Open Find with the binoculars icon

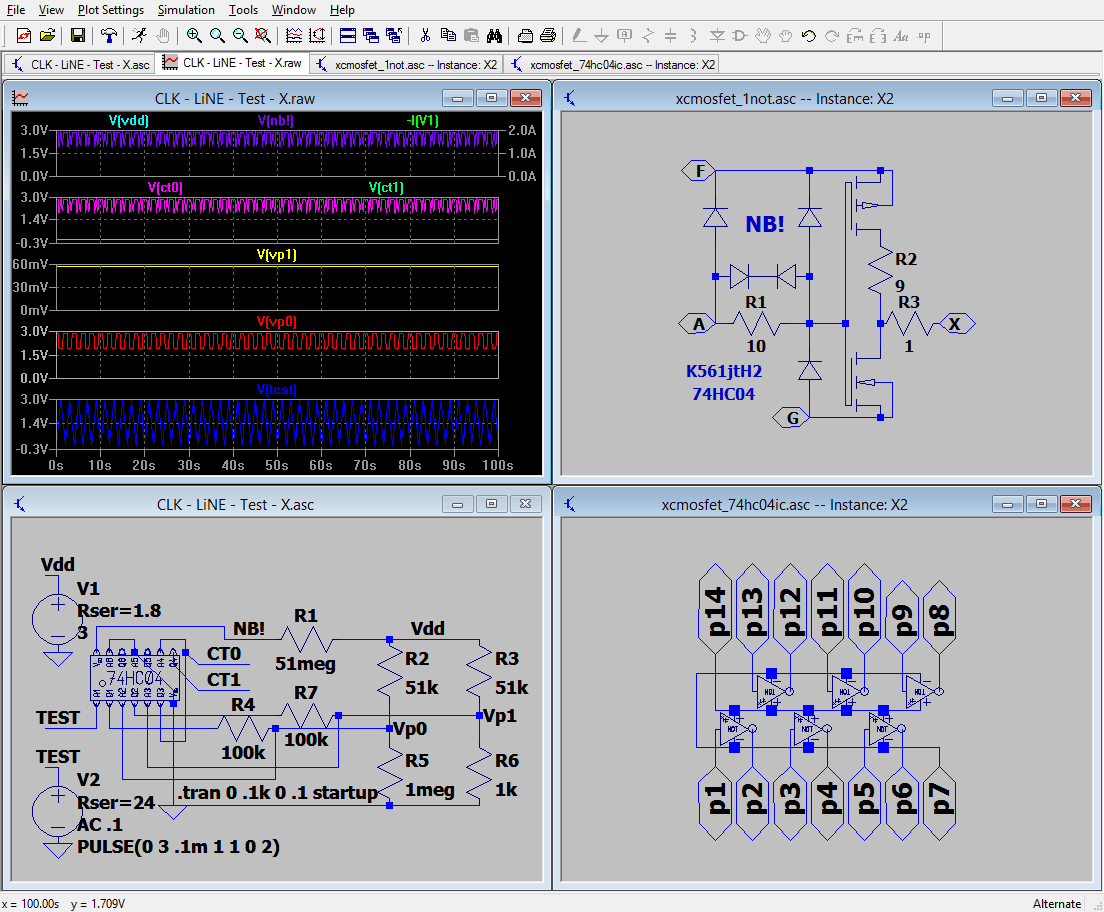[x=494, y=36]
